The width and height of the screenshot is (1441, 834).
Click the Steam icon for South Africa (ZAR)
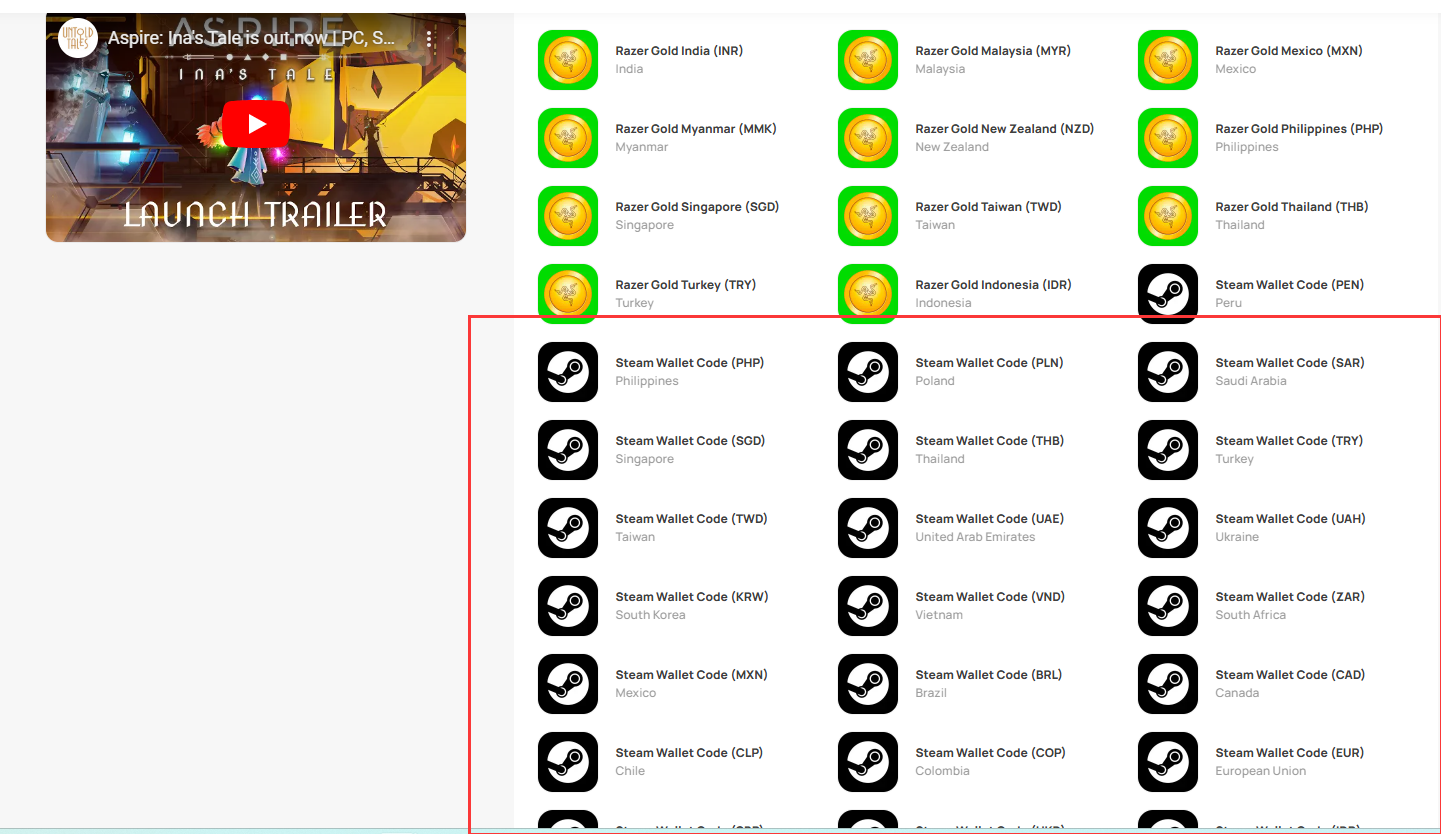click(x=1168, y=606)
